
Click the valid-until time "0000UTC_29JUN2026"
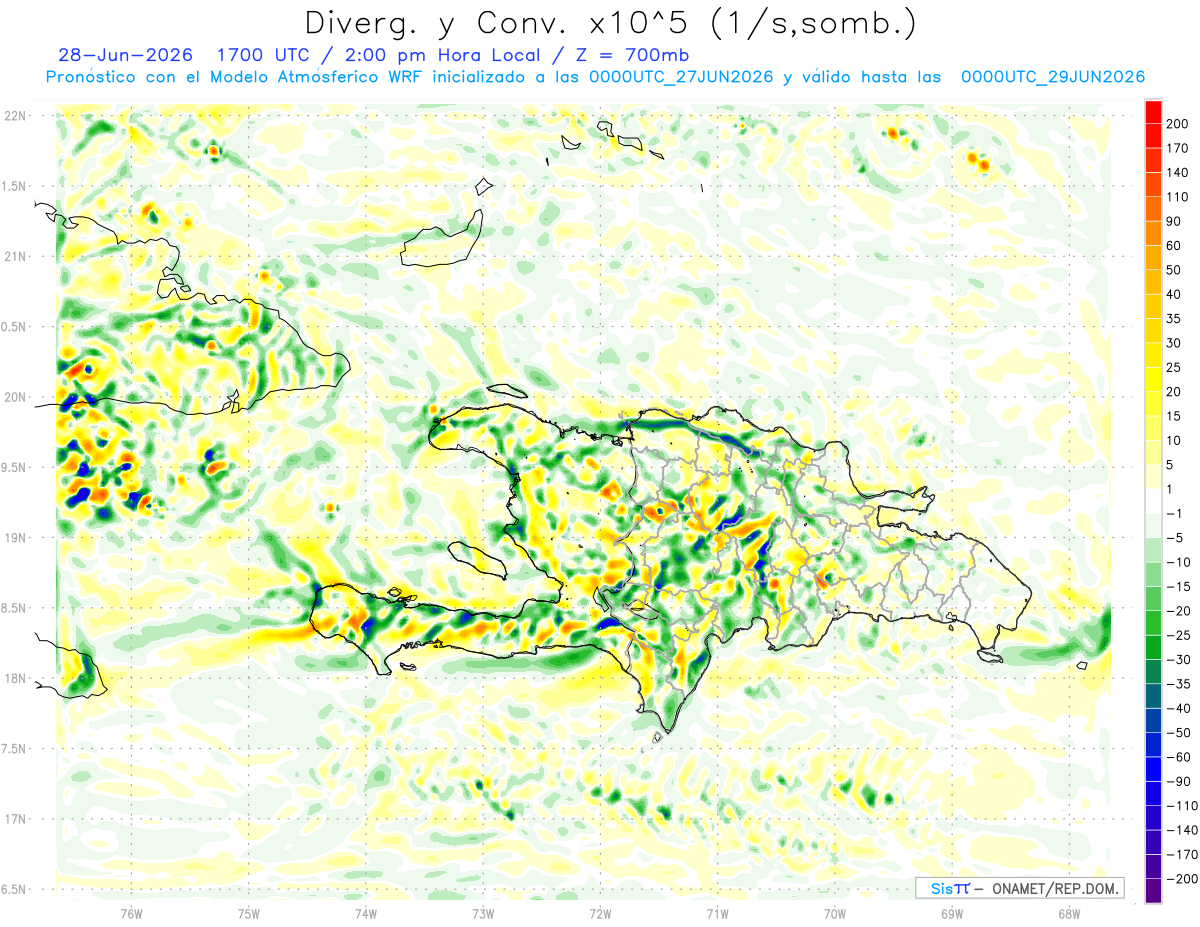pos(1052,77)
